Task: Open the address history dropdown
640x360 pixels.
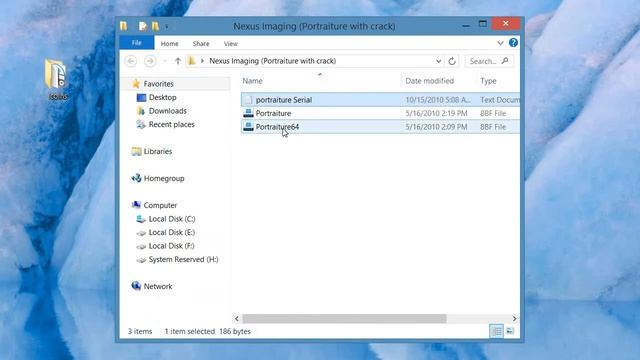Action: point(438,61)
